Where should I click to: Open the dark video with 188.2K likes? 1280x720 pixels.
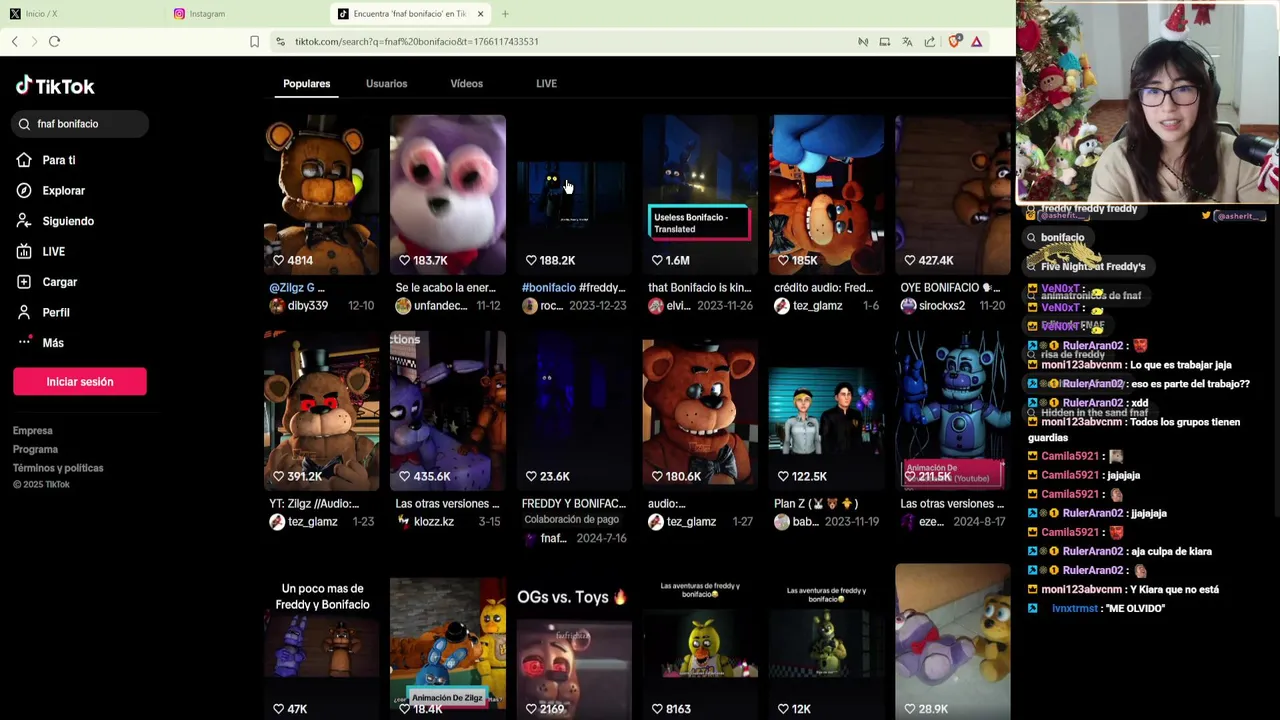(x=574, y=194)
